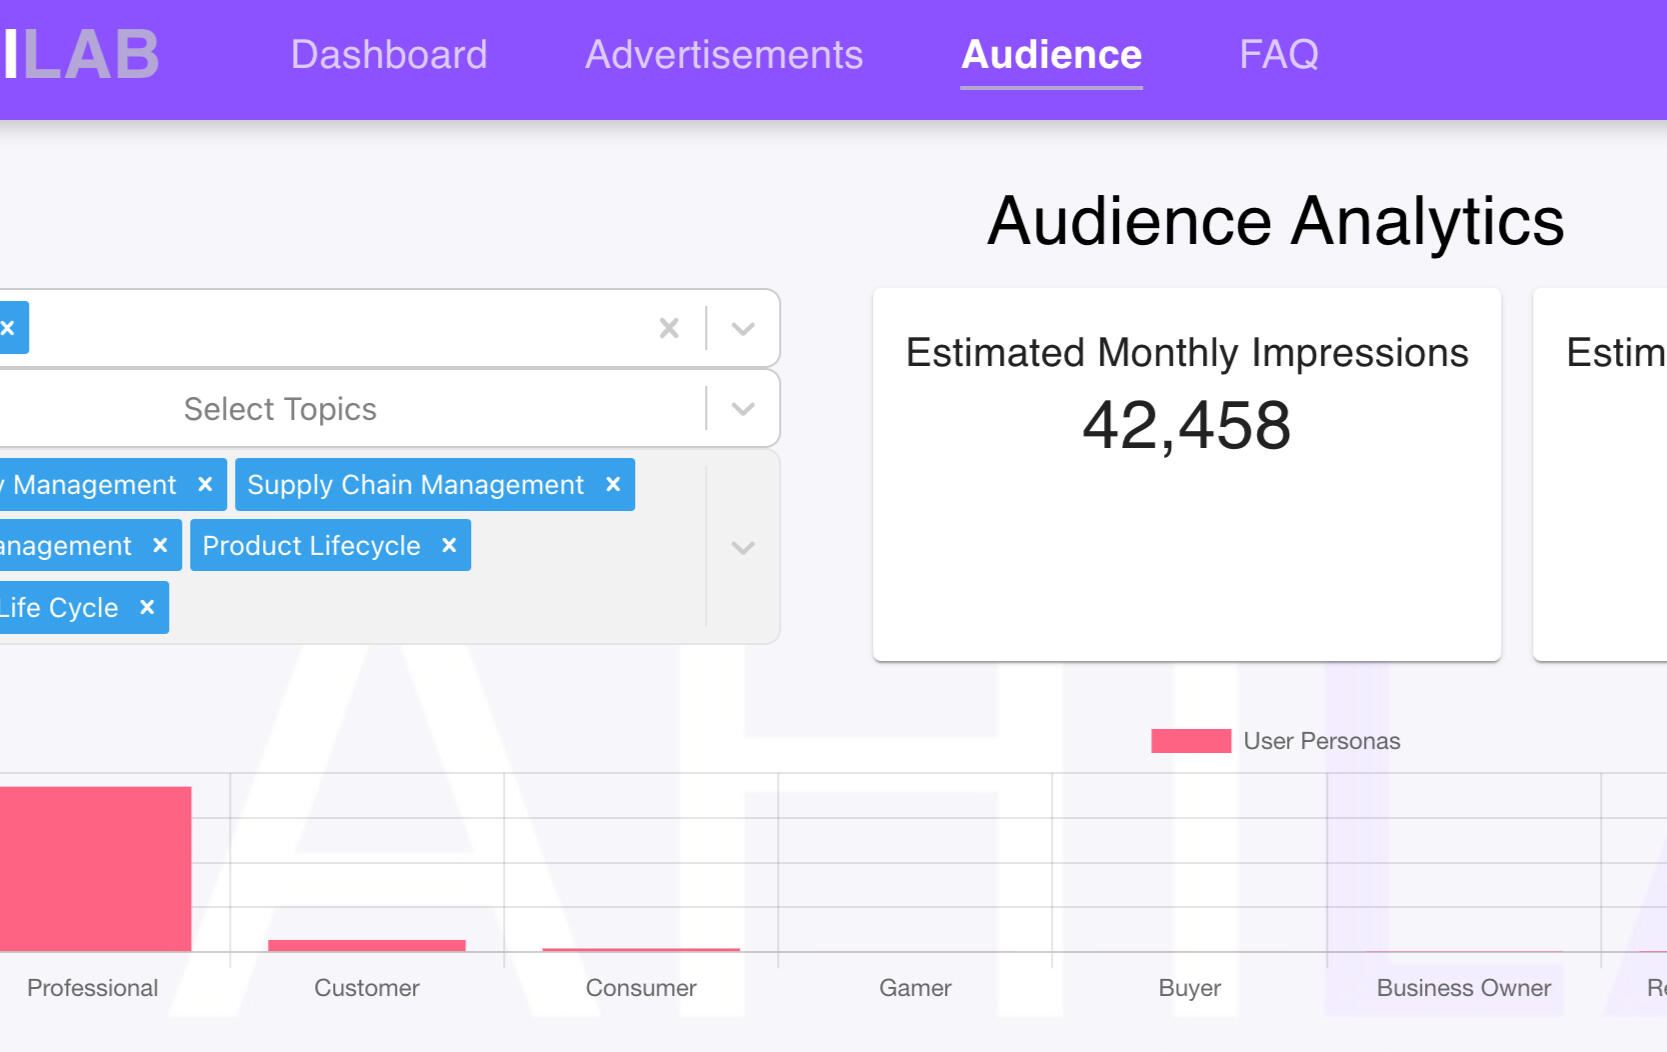Go to the Dashboard tab
Image resolution: width=1667 pixels, height=1052 pixels.
(x=389, y=55)
